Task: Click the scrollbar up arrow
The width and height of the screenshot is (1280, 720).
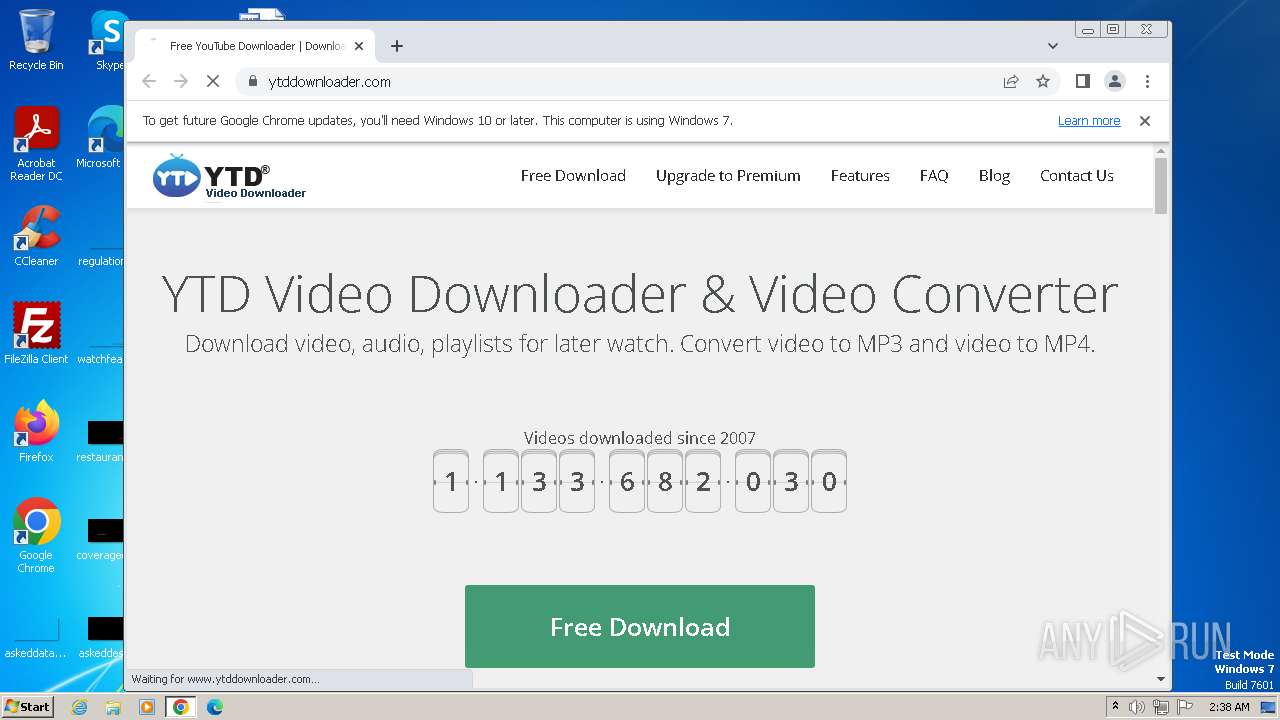Action: tap(1161, 150)
